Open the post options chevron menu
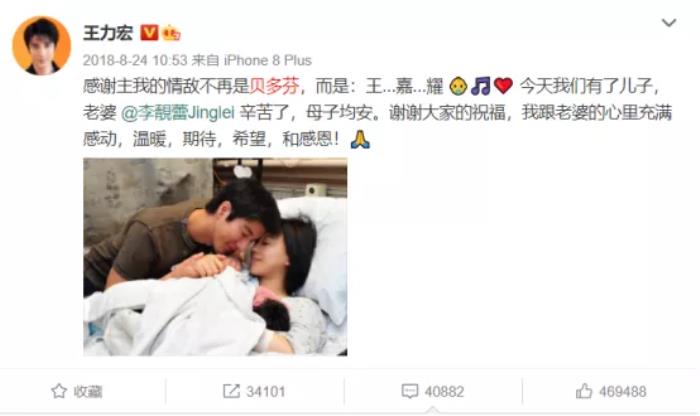The height and width of the screenshot is (416, 700). point(668,23)
